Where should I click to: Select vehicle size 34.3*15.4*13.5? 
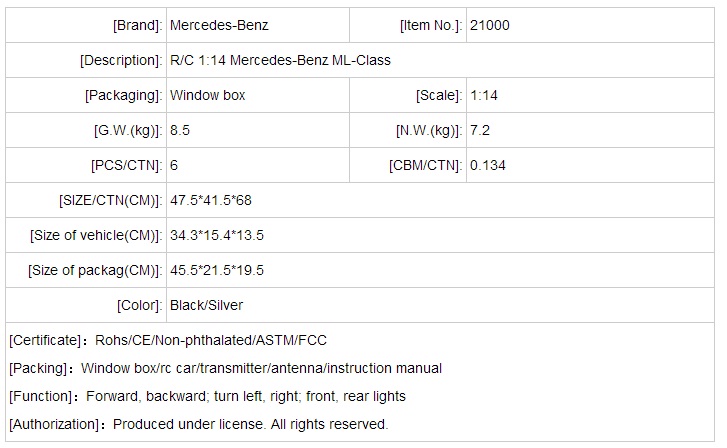coord(217,235)
